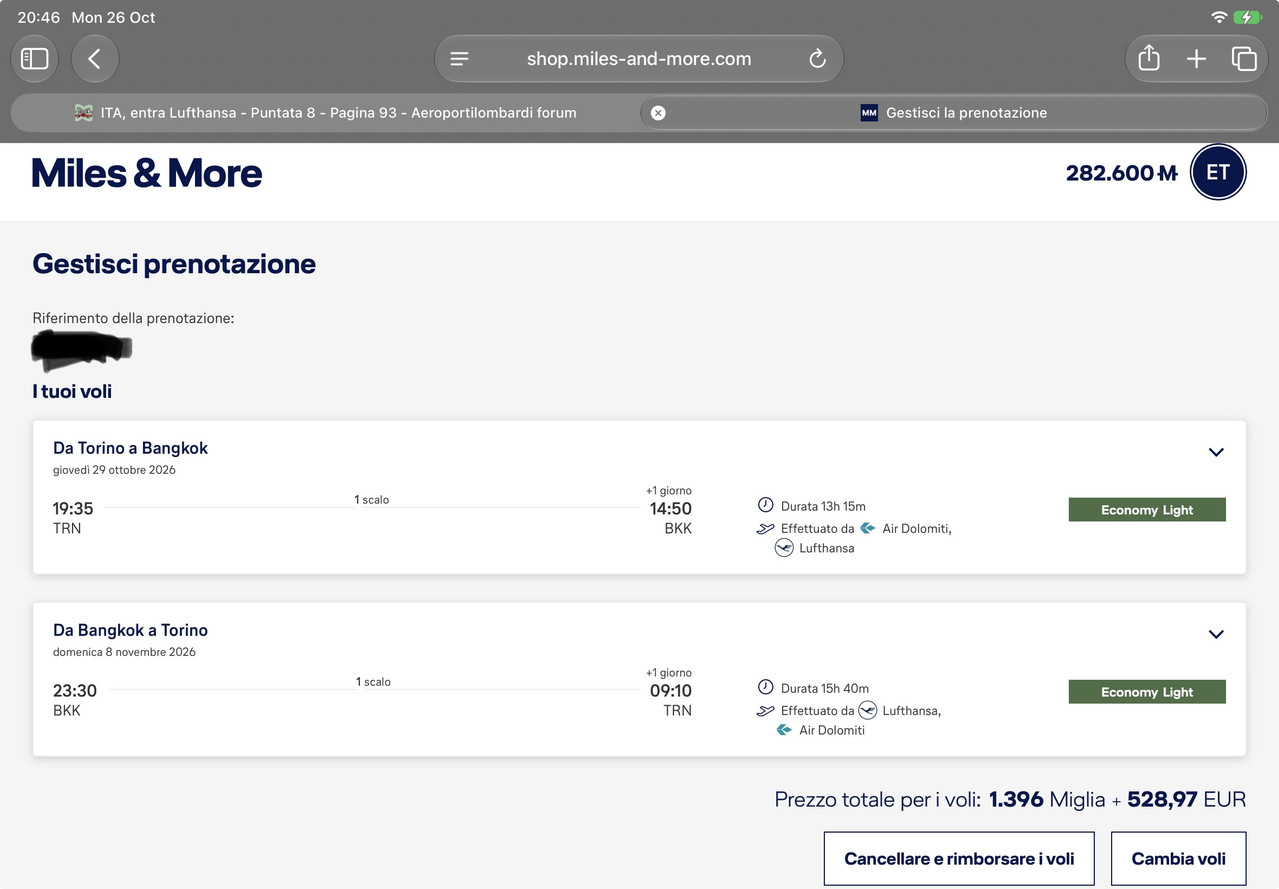Expand the Bangkok to Torino flight details
The width and height of the screenshot is (1279, 889).
[x=1216, y=634]
